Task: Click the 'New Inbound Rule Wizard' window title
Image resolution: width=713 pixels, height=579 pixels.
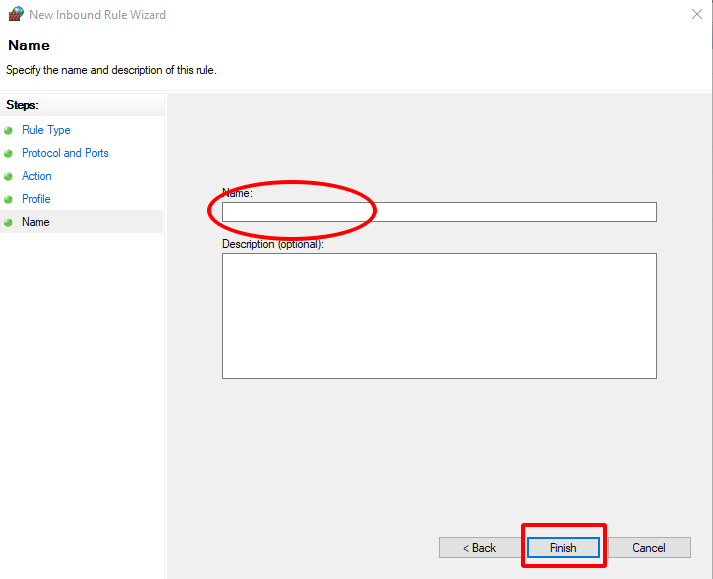Action: coord(97,15)
